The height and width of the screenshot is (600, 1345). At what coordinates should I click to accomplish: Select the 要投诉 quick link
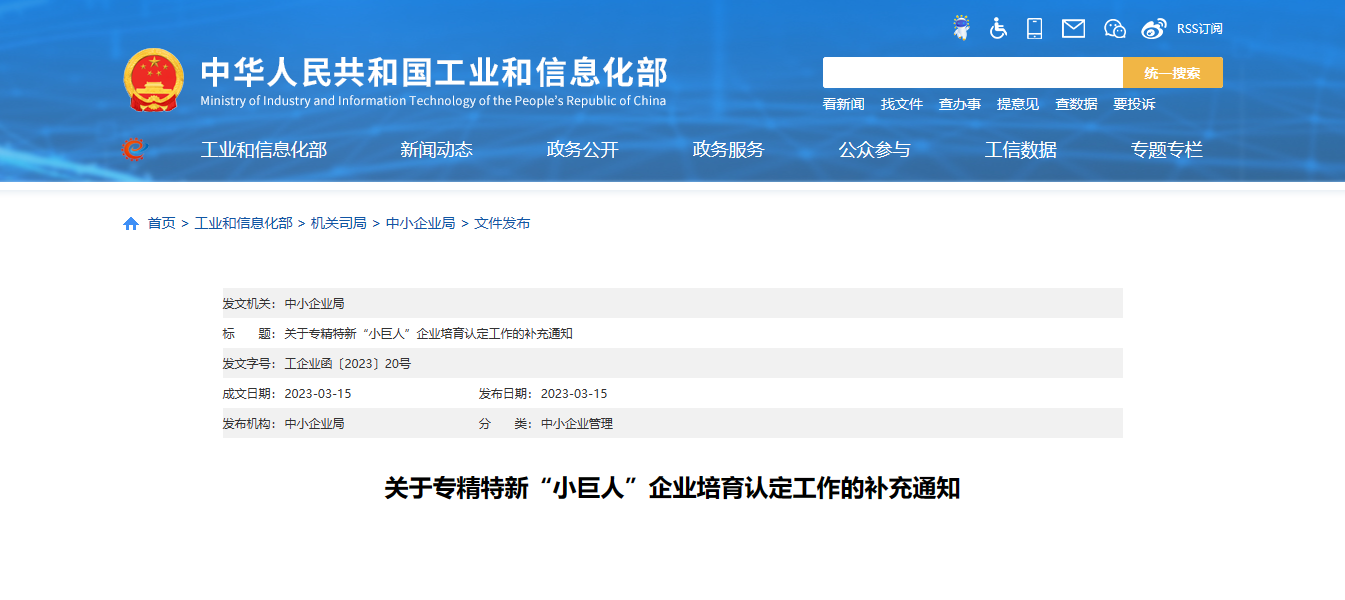(1134, 104)
